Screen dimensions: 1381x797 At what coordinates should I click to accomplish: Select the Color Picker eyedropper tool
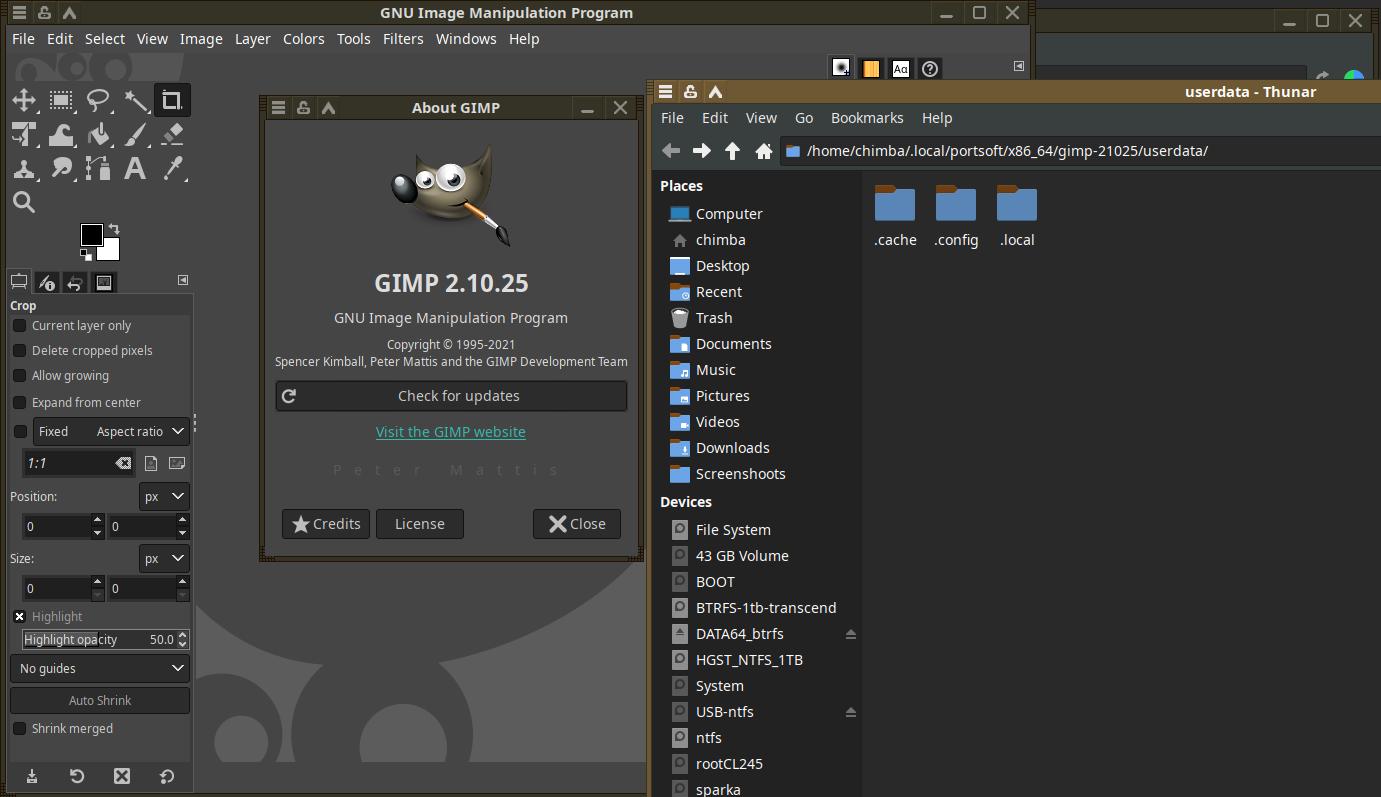[x=172, y=168]
